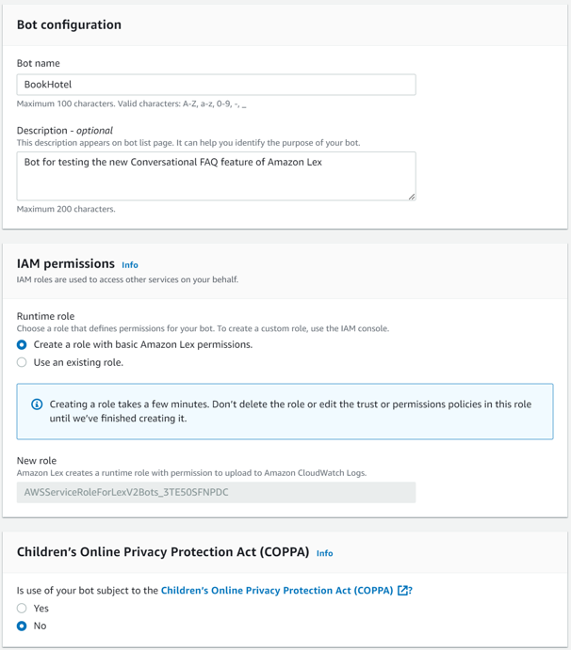
Task: Click the info circle icon in alert
Action: click(x=37, y=404)
